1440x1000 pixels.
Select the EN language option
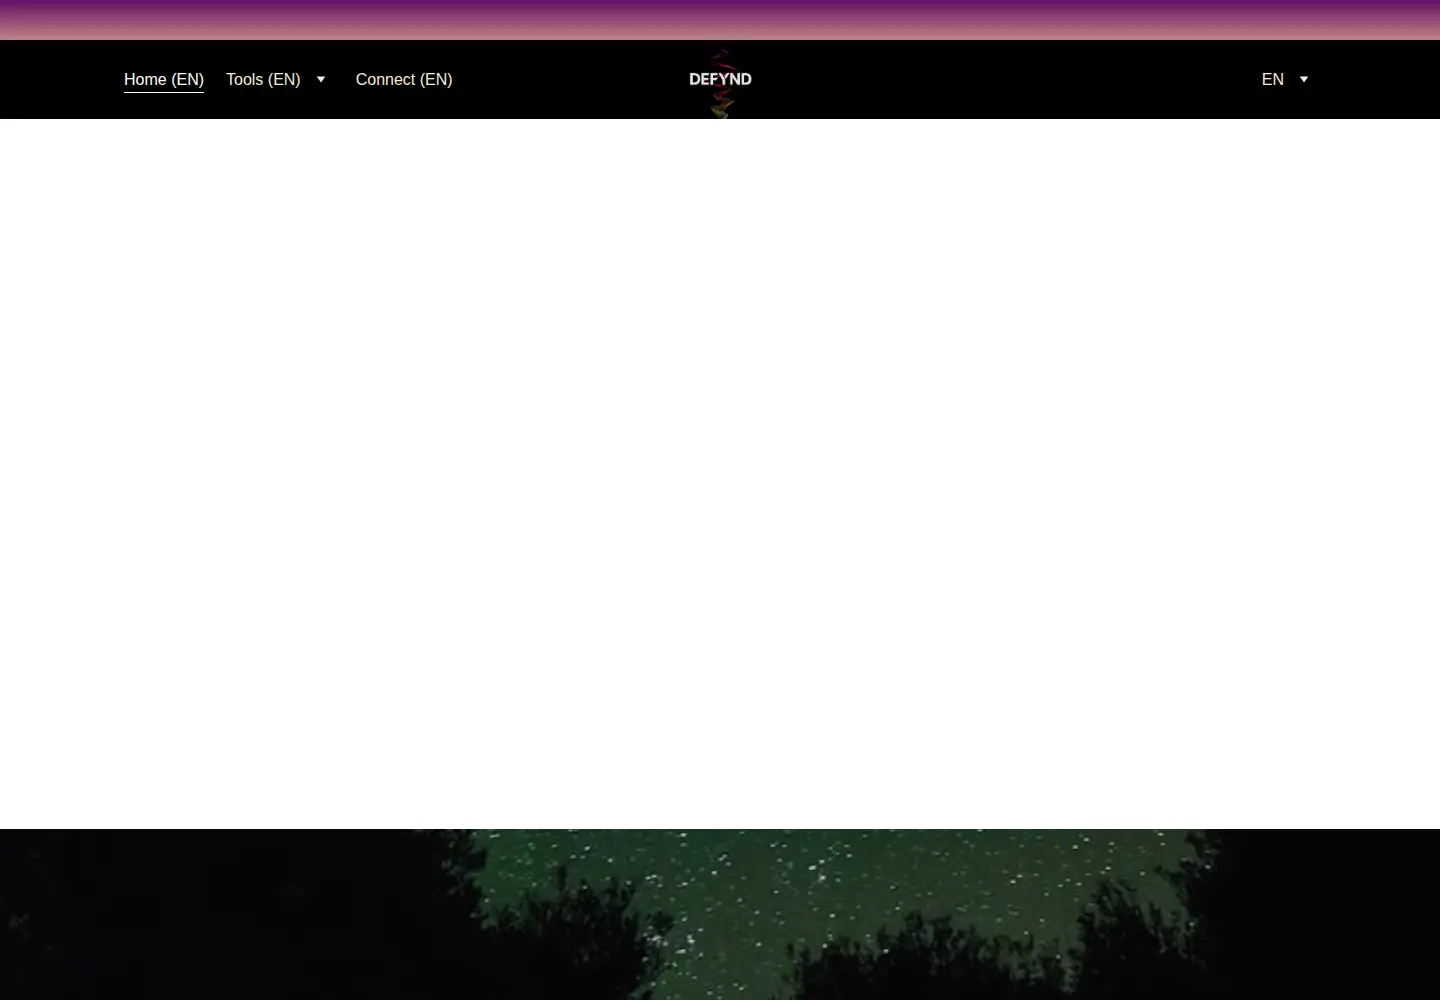pyautogui.click(x=1273, y=80)
